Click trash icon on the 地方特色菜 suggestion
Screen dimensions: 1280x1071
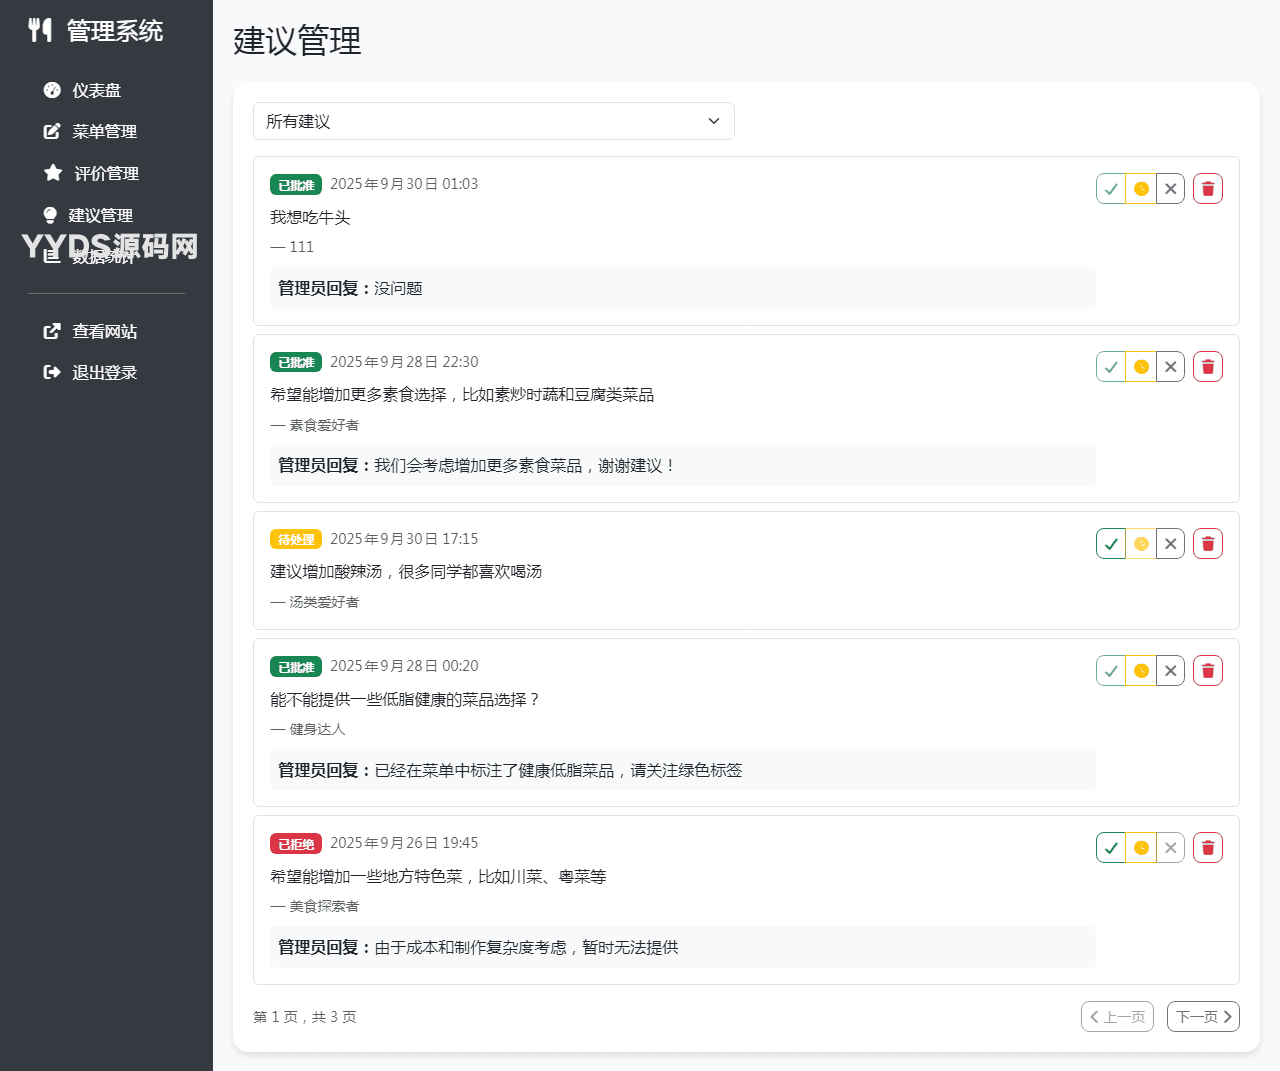(x=1207, y=847)
